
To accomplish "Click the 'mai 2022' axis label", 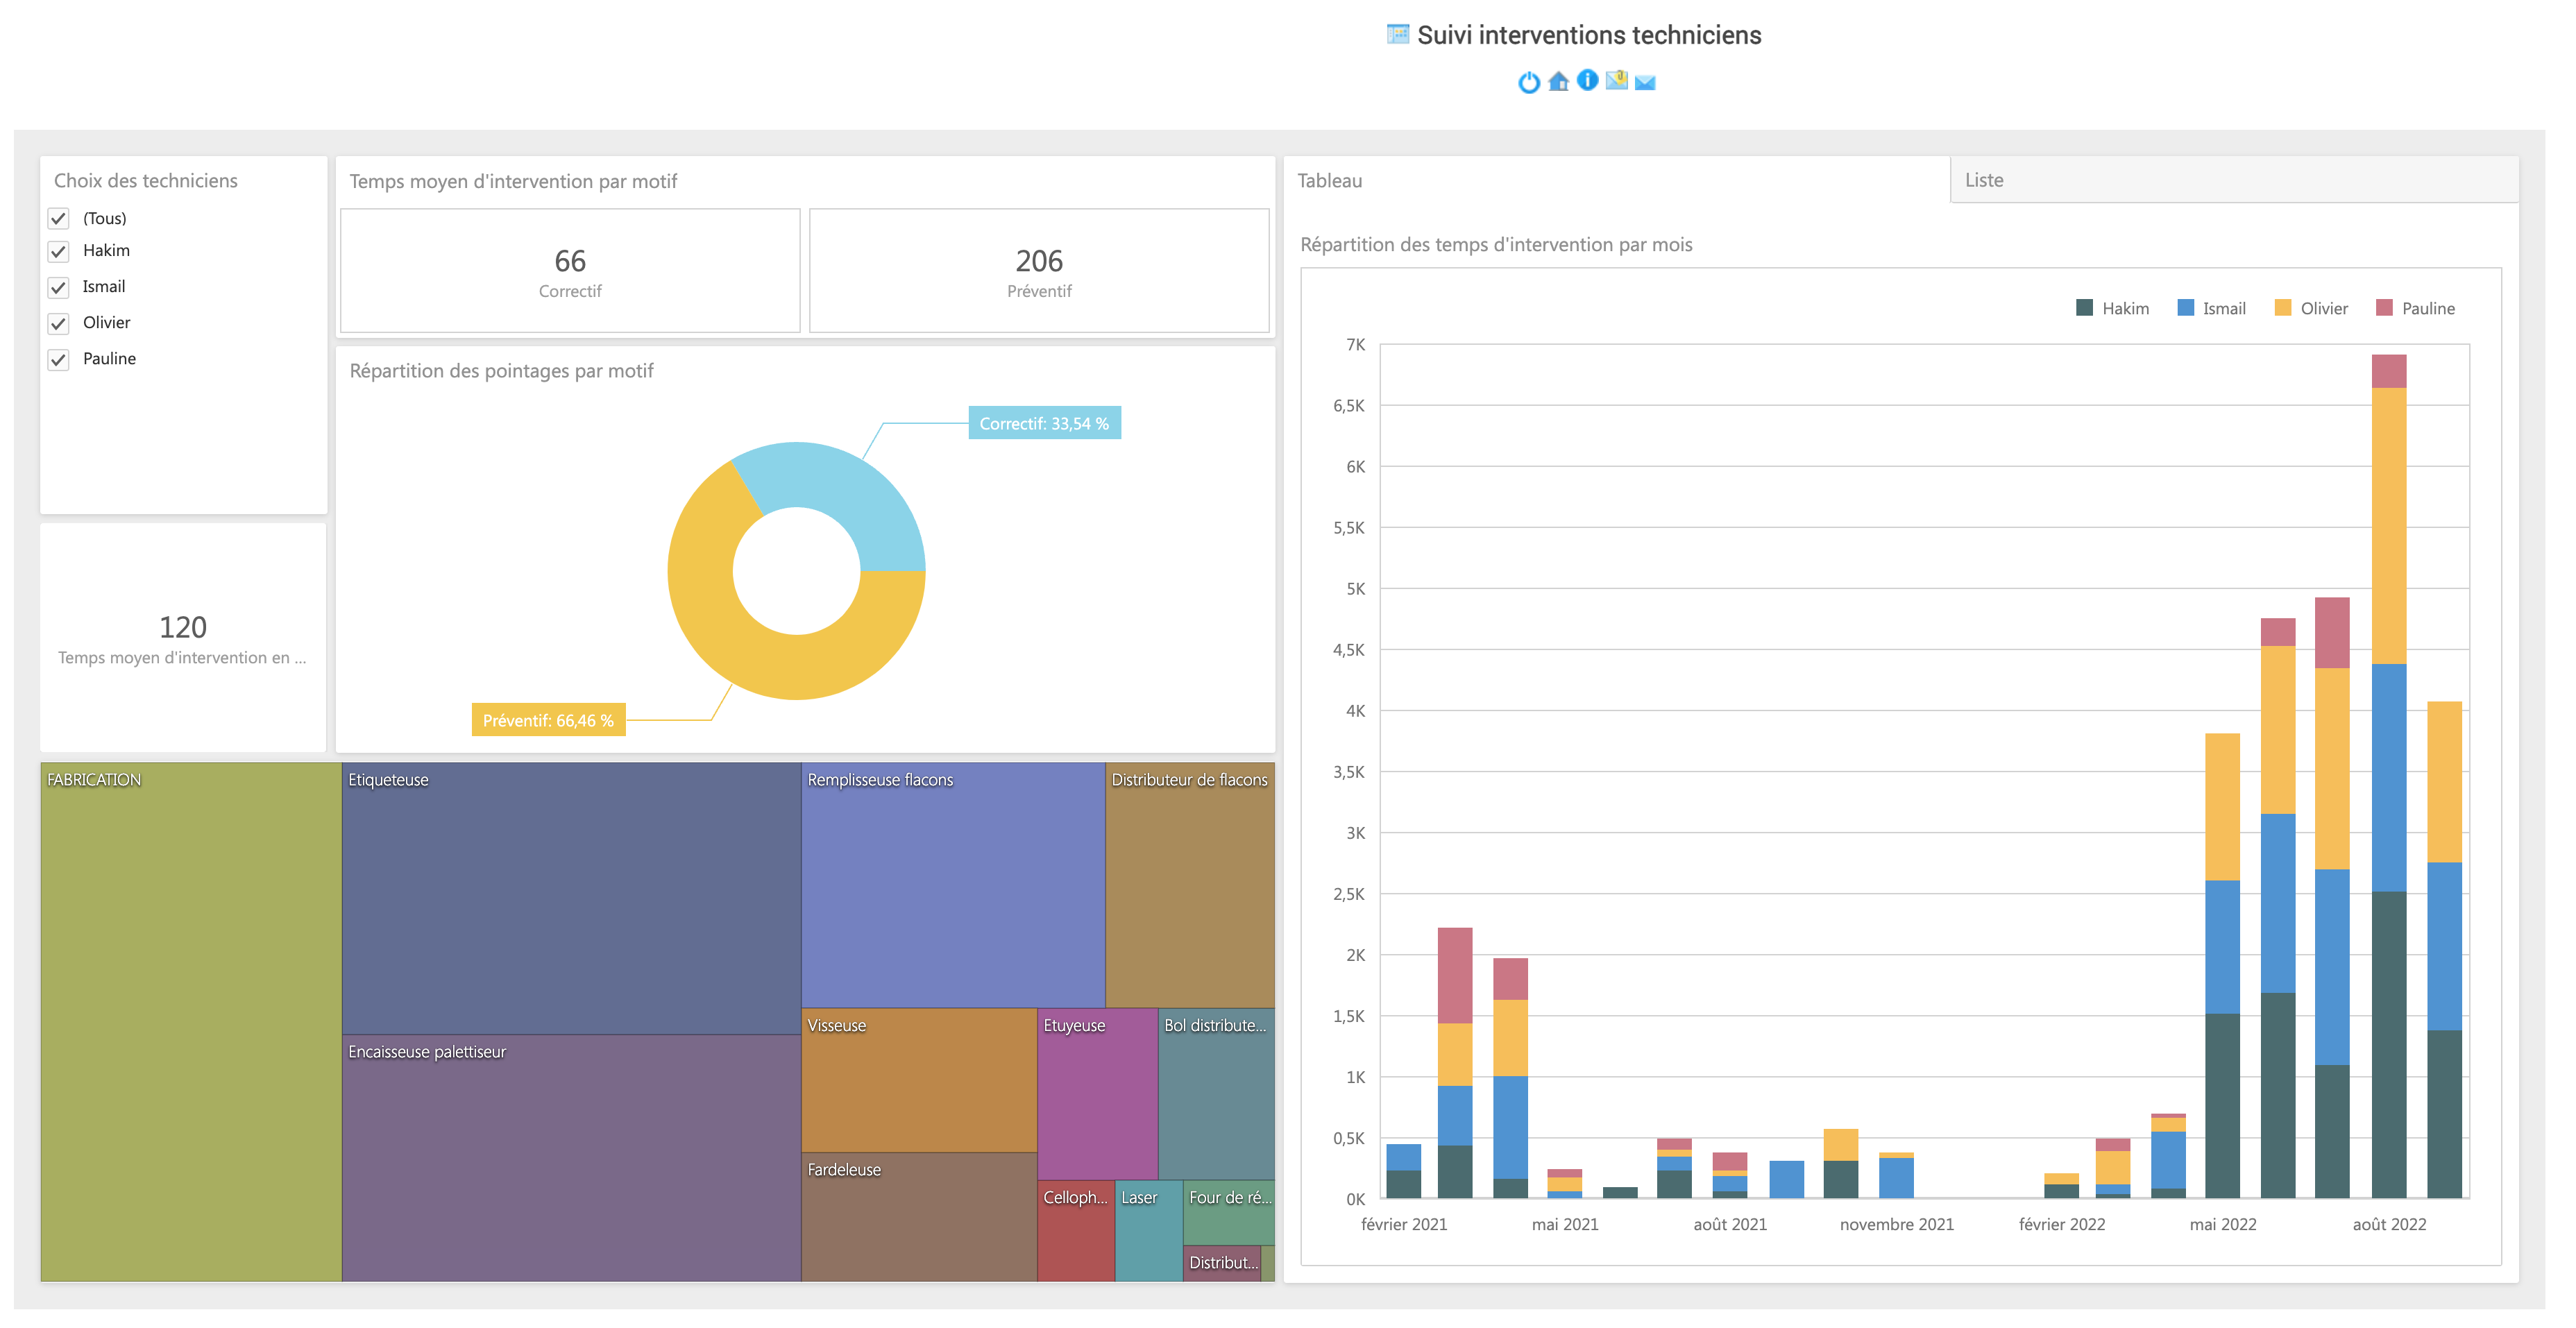I will (x=2222, y=1224).
